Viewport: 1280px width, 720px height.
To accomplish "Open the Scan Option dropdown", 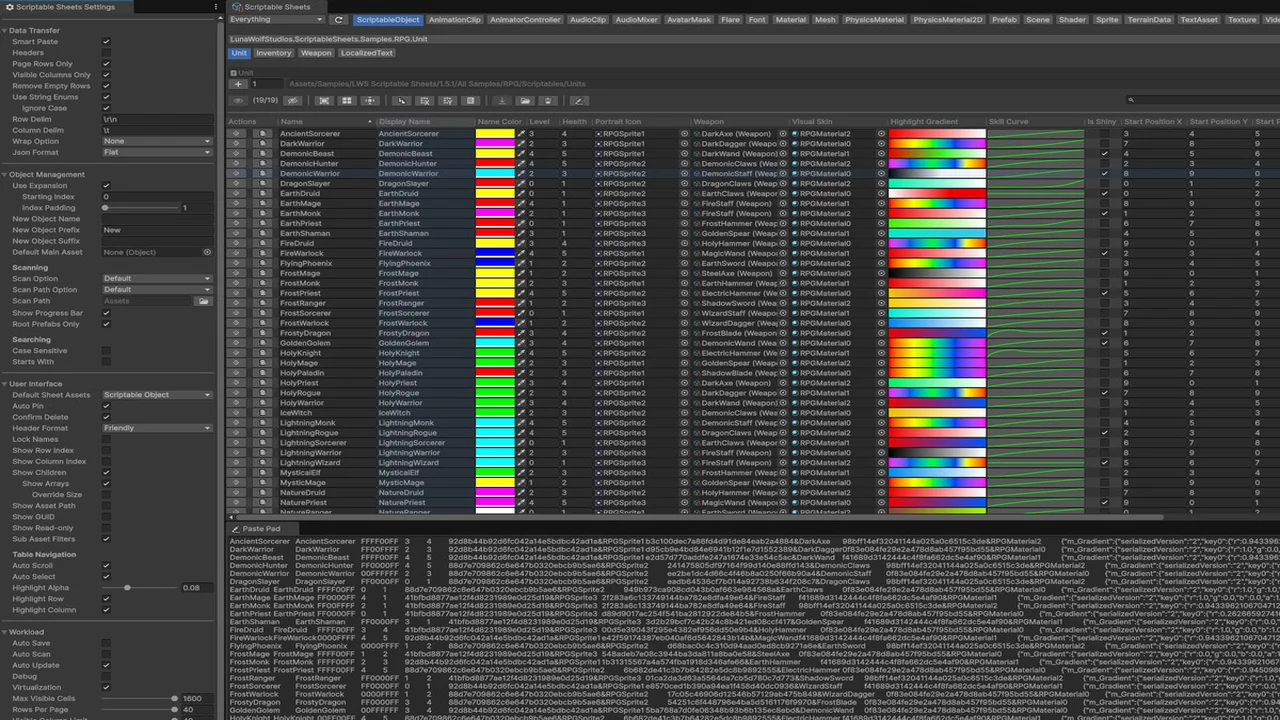I will (157, 279).
